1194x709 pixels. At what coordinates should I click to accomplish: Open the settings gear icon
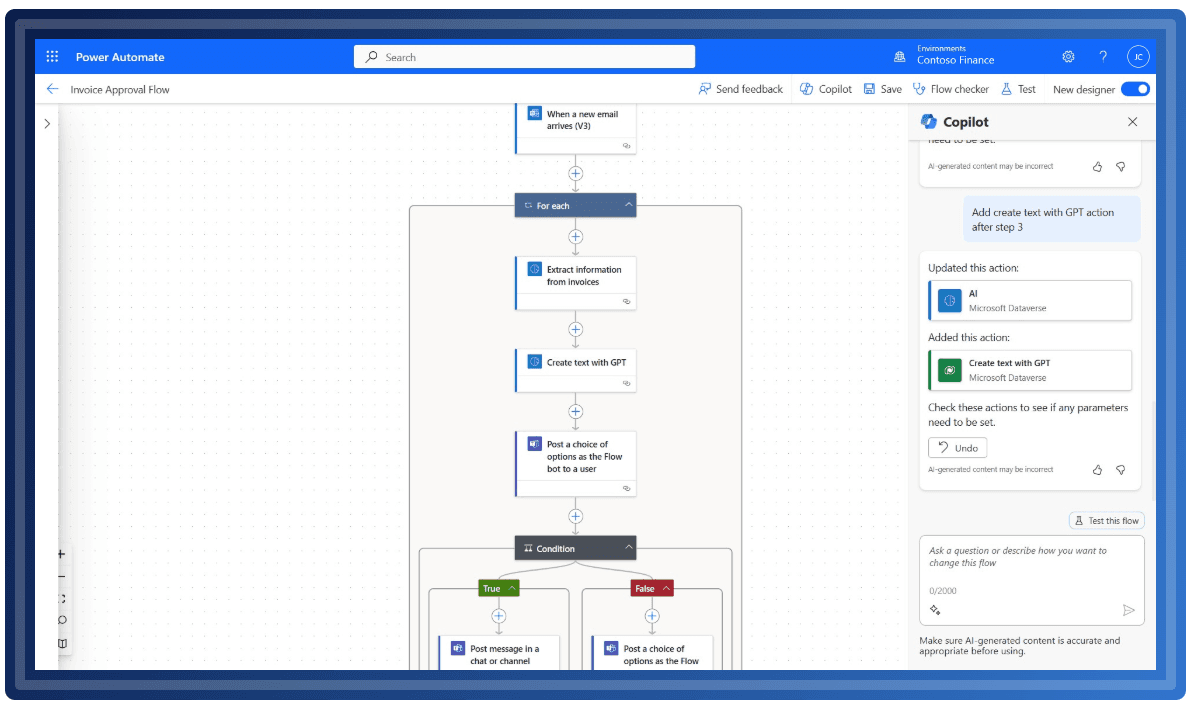pyautogui.click(x=1068, y=56)
